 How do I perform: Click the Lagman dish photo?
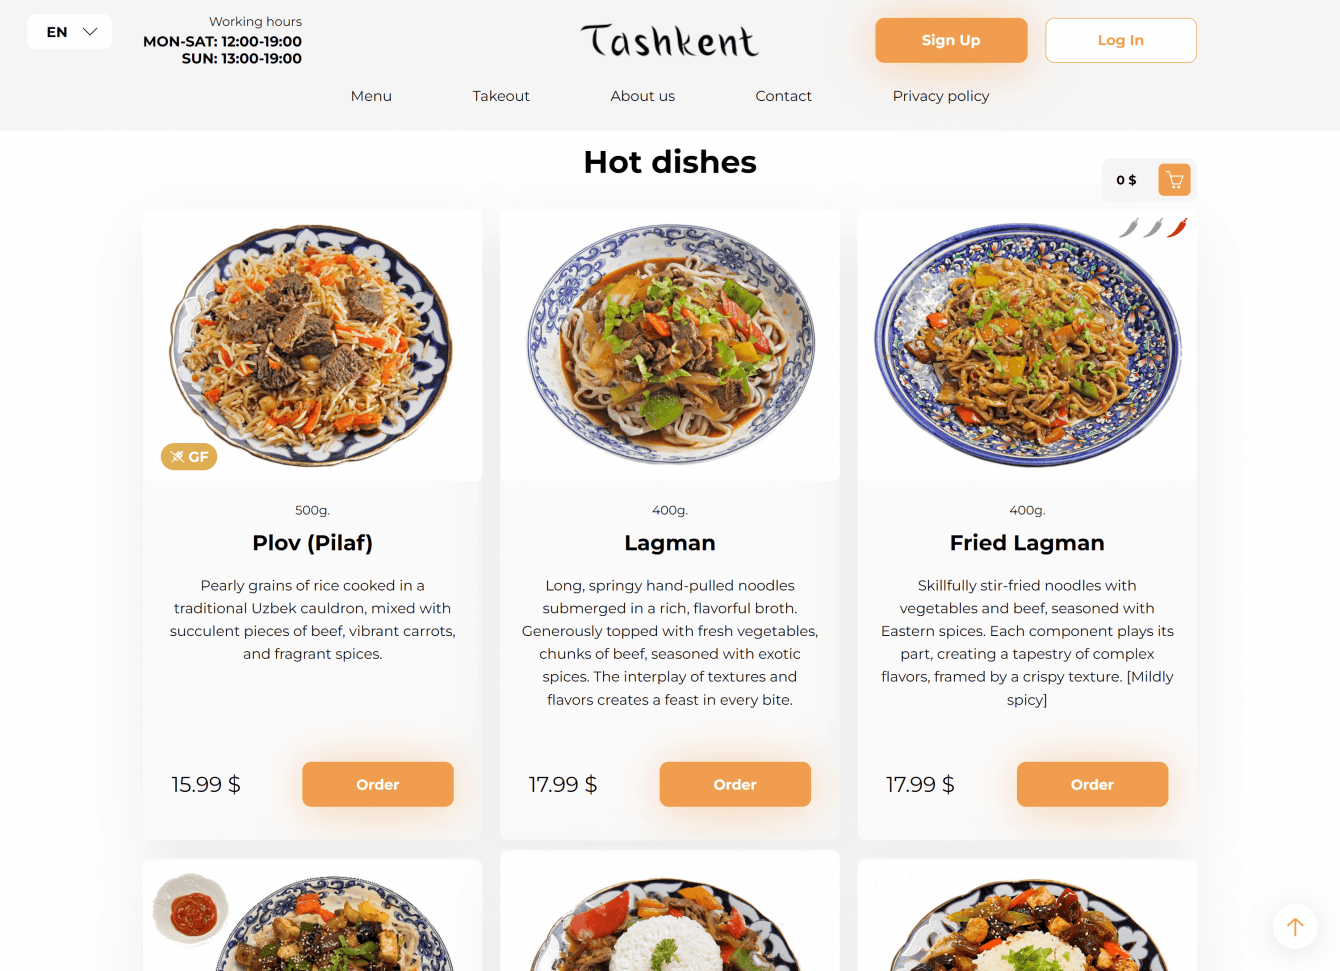670,343
